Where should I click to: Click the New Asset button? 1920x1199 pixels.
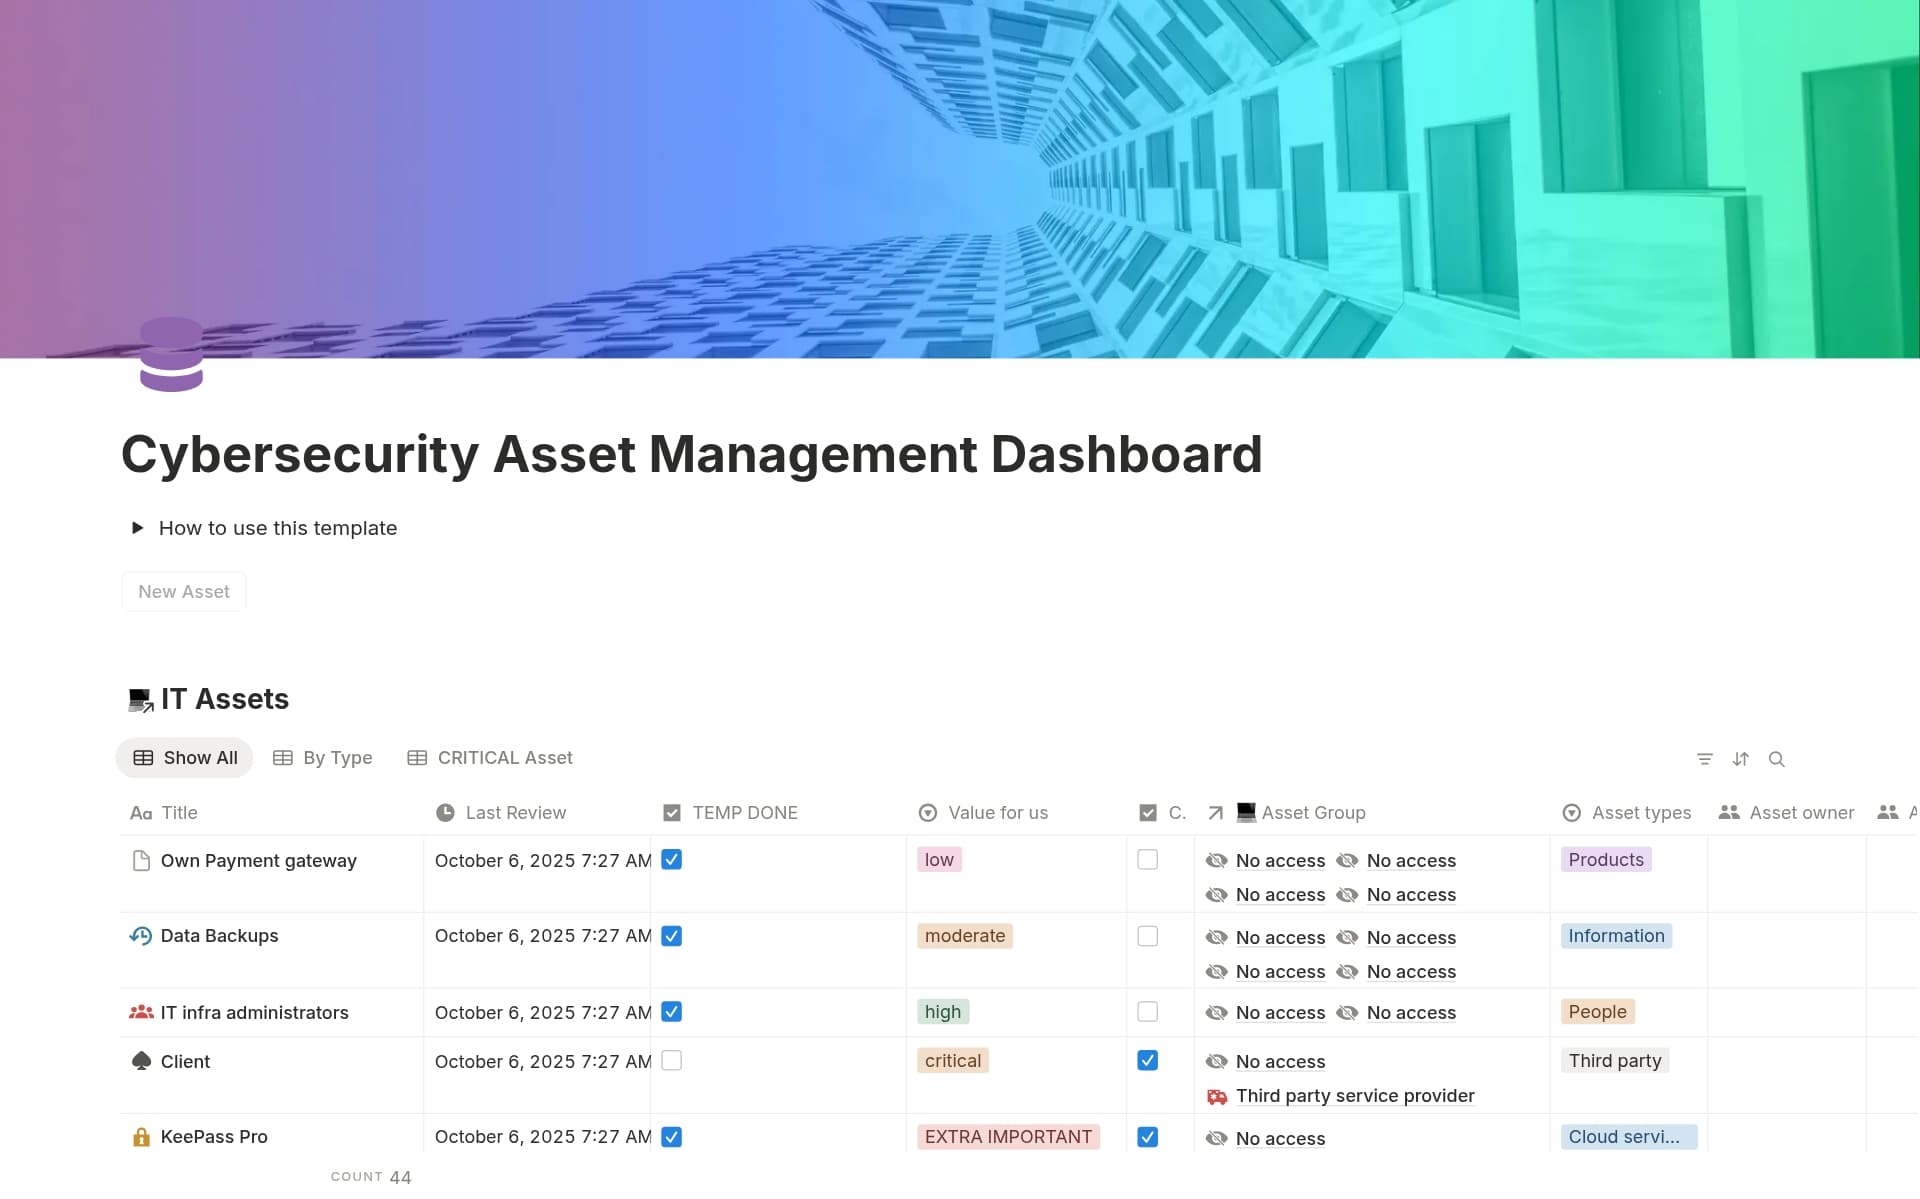183,591
